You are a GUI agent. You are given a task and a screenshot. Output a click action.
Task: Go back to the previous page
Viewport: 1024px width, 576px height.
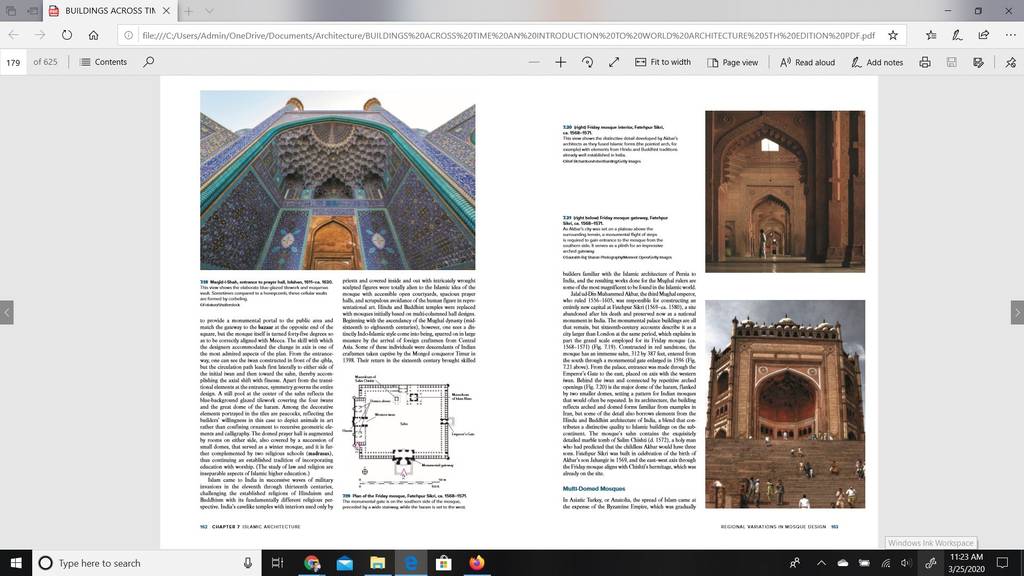pyautogui.click(x=14, y=35)
